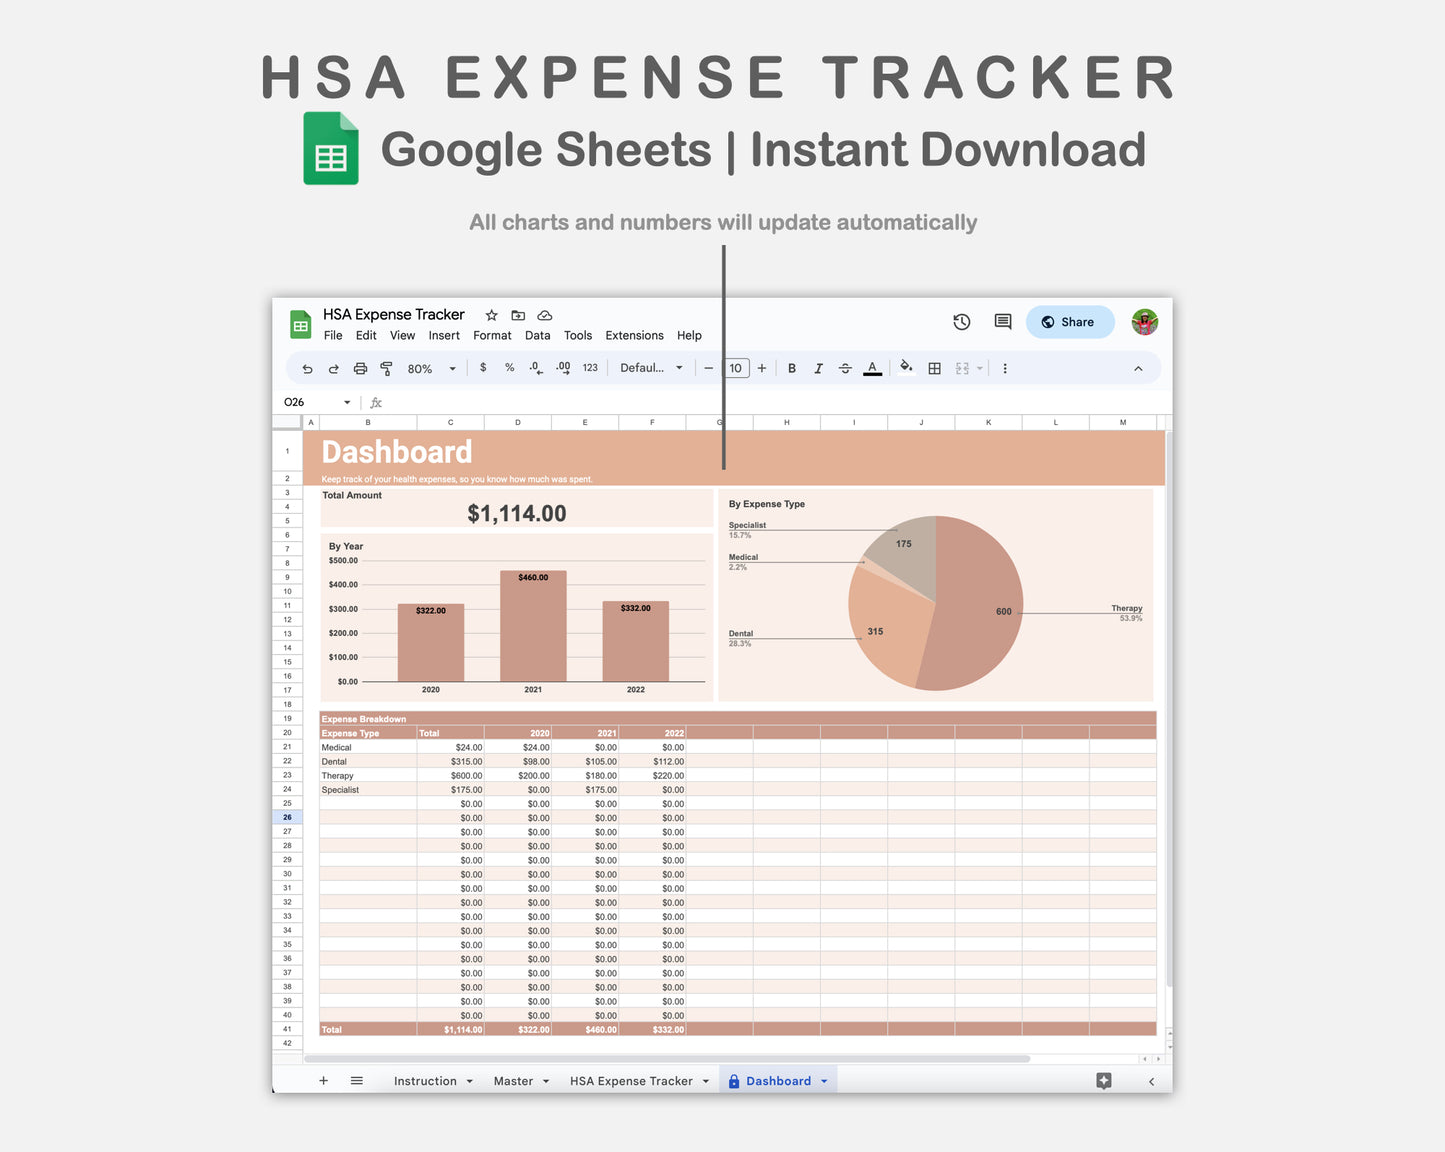Open the text color selector
The width and height of the screenshot is (1445, 1152).
871,368
